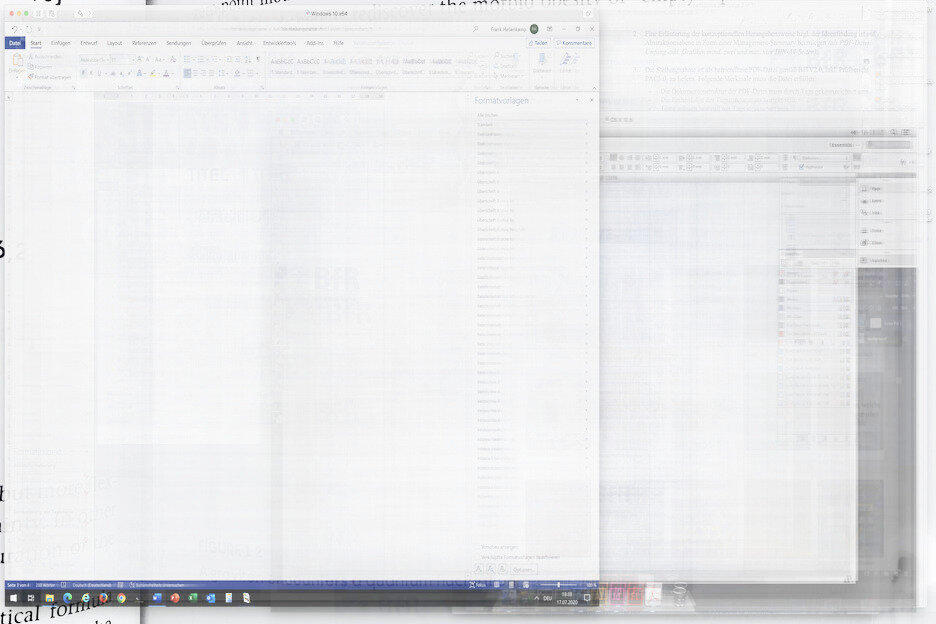The width and height of the screenshot is (936, 624).
Task: Click the bullet list icon
Action: (187, 60)
